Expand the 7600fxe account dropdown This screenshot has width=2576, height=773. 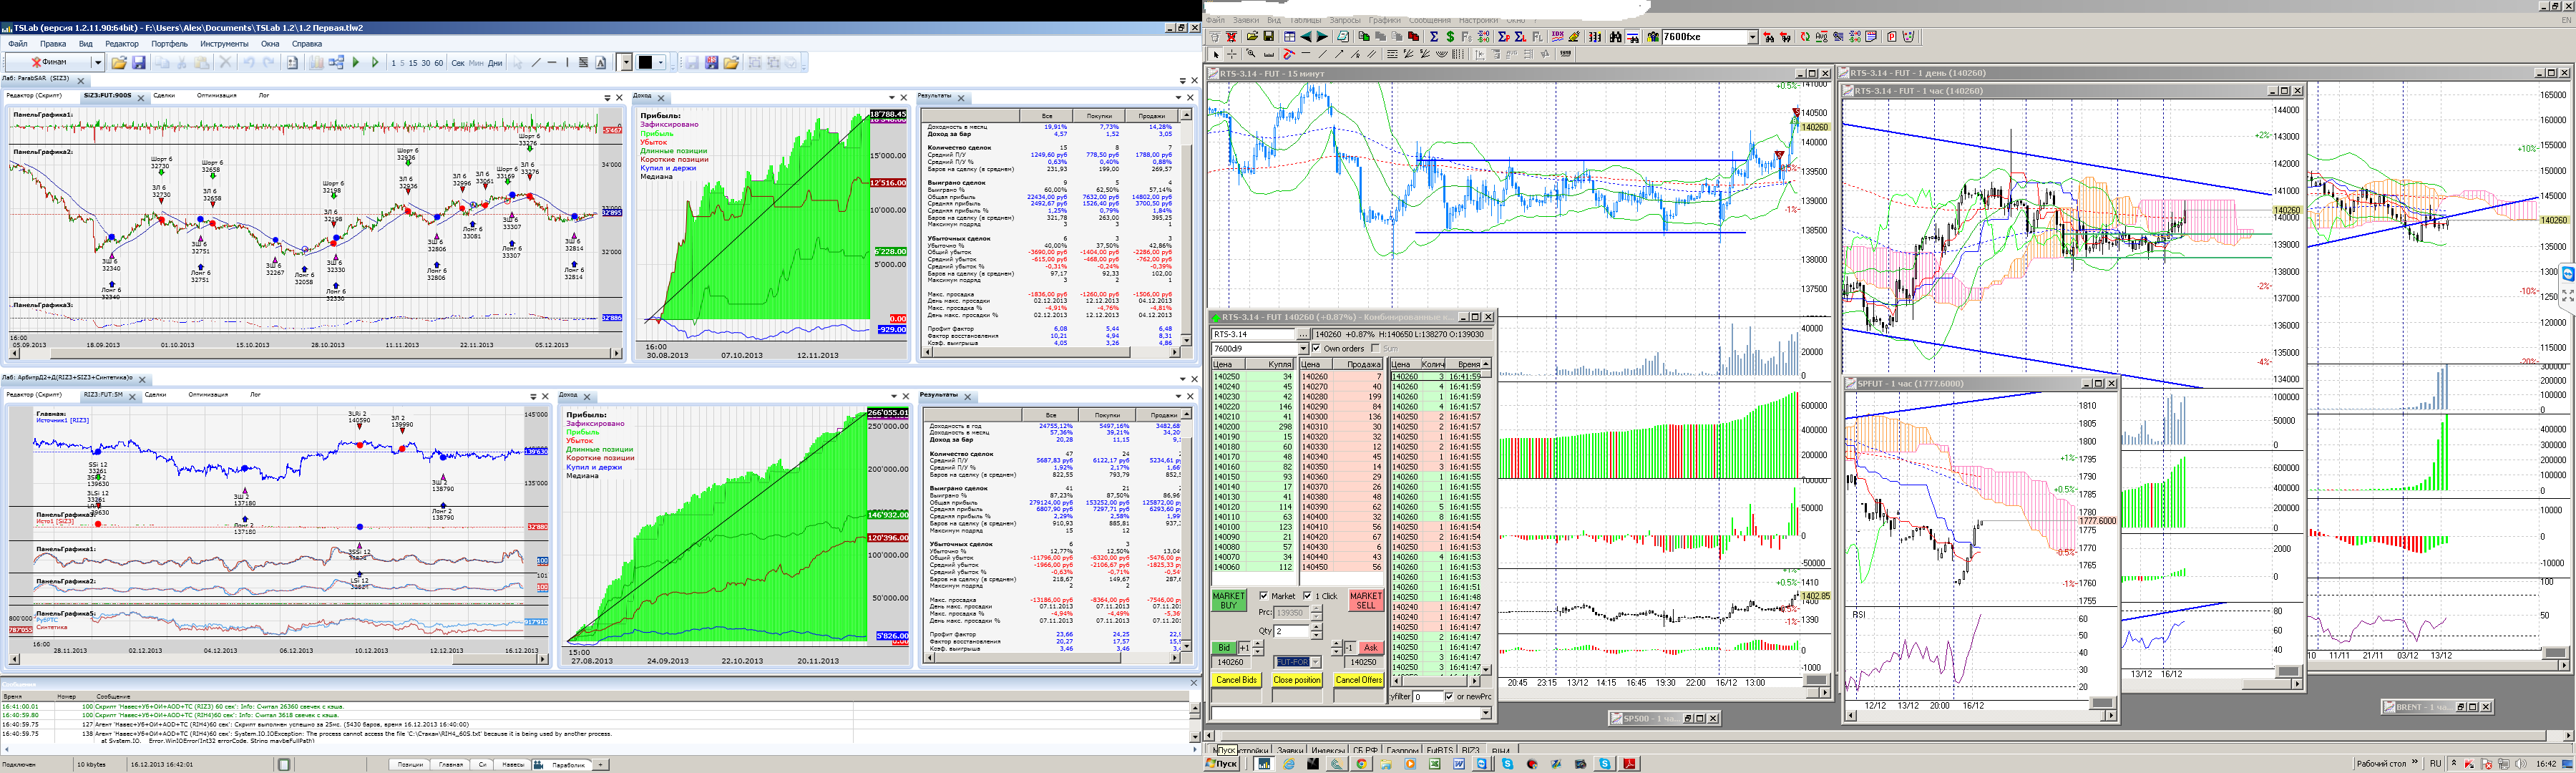pyautogui.click(x=1752, y=37)
